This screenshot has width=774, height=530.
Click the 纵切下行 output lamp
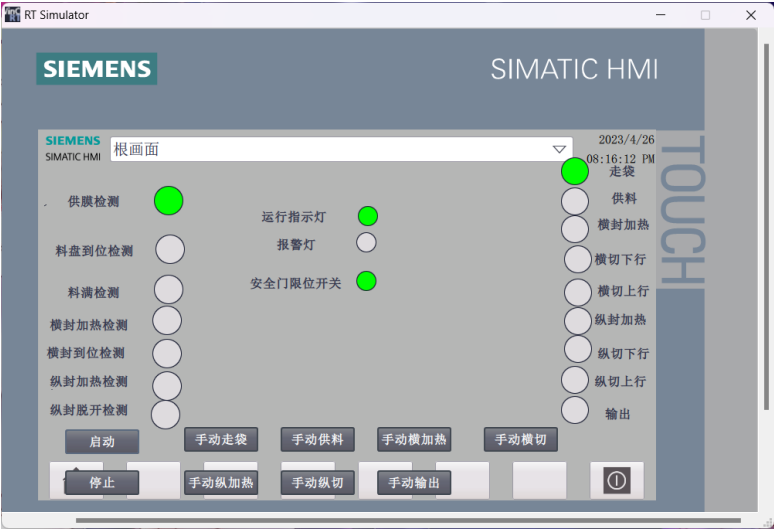[578, 349]
